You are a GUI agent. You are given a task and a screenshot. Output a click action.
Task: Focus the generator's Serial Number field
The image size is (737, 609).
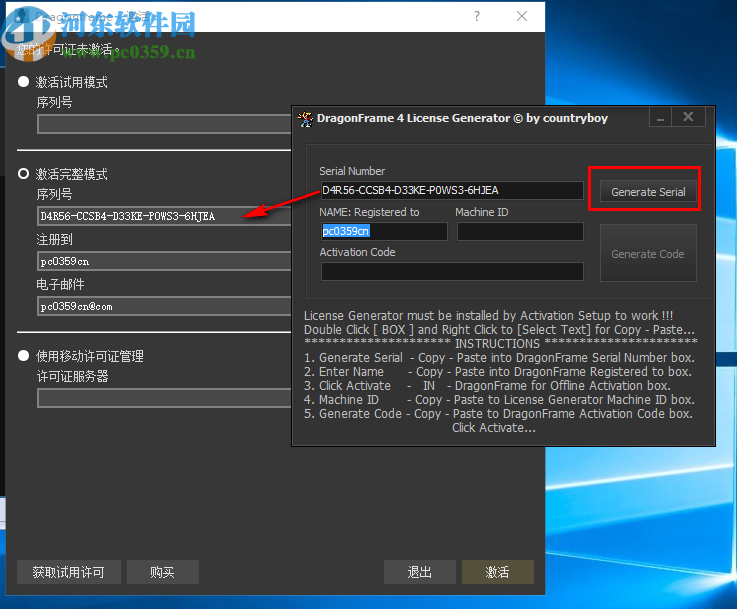pyautogui.click(x=450, y=190)
